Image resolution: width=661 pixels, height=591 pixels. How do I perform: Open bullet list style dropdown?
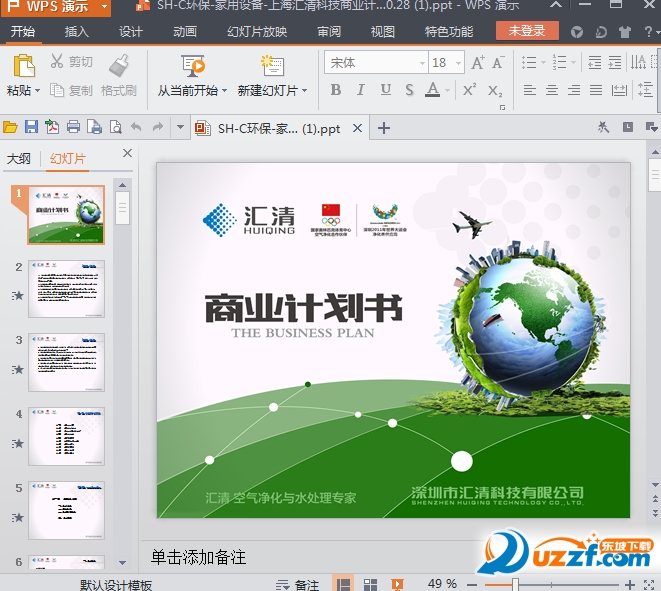point(543,63)
